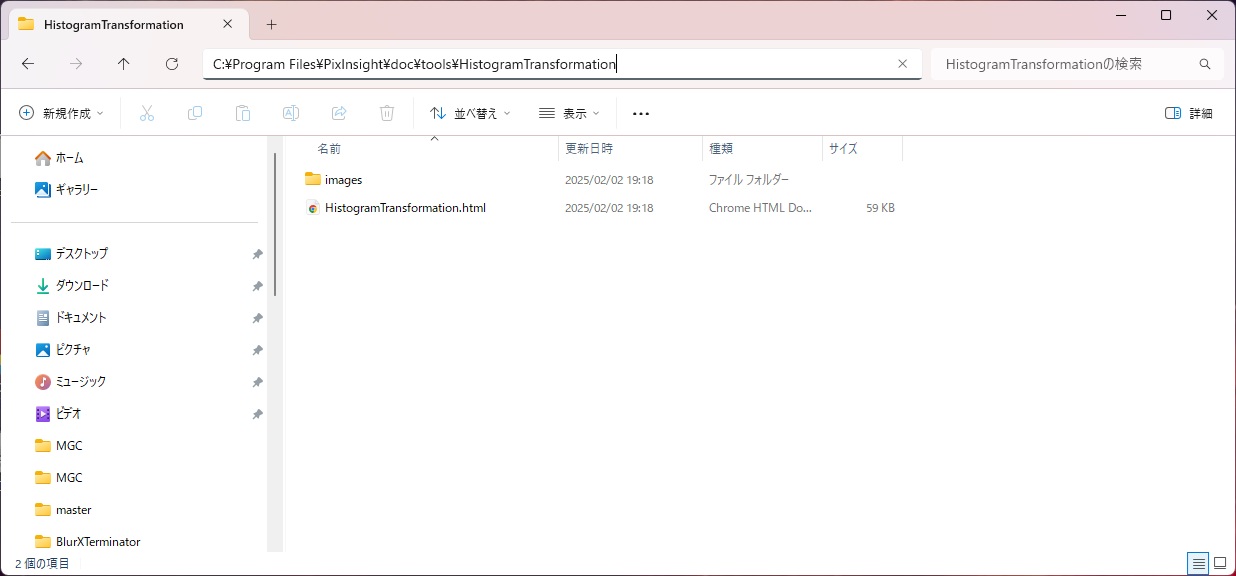
Task: Click the images folder icon
Action: coord(313,180)
